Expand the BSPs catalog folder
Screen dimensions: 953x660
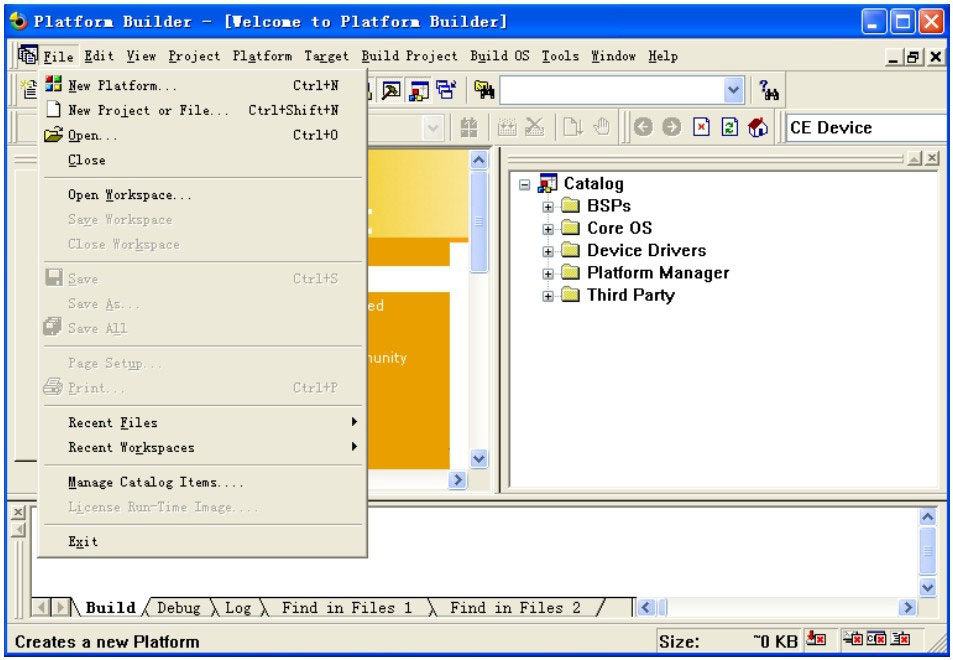pyautogui.click(x=548, y=207)
